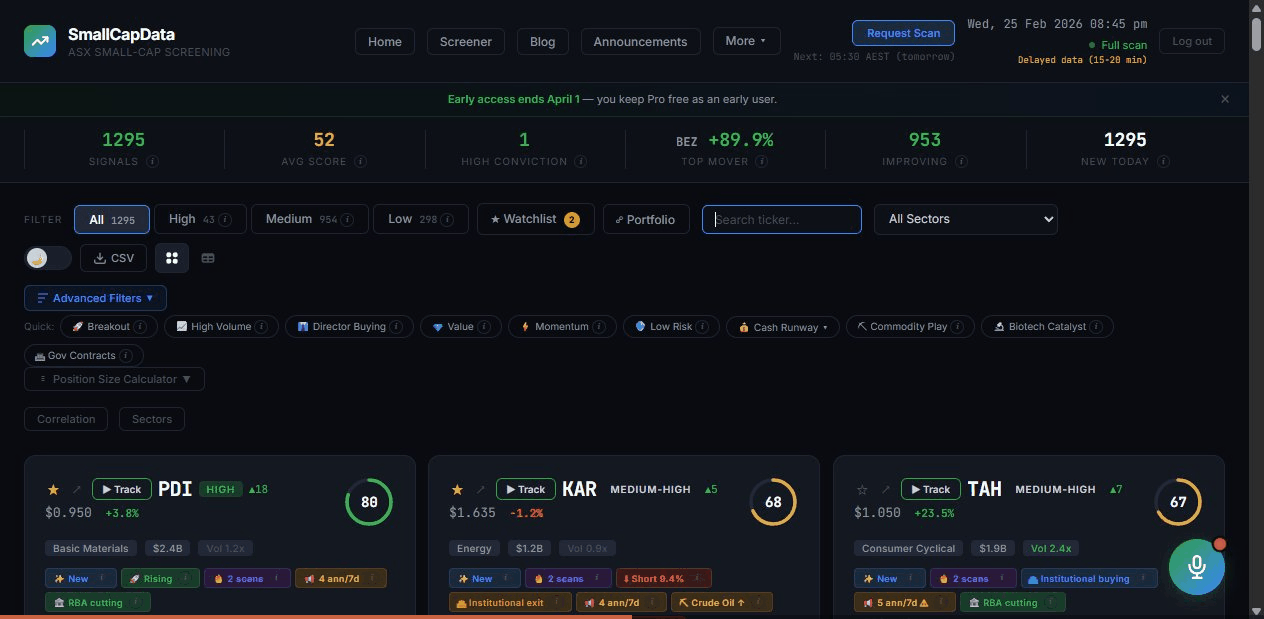Open the Announcements menu item
The width and height of the screenshot is (1264, 619).
(640, 41)
